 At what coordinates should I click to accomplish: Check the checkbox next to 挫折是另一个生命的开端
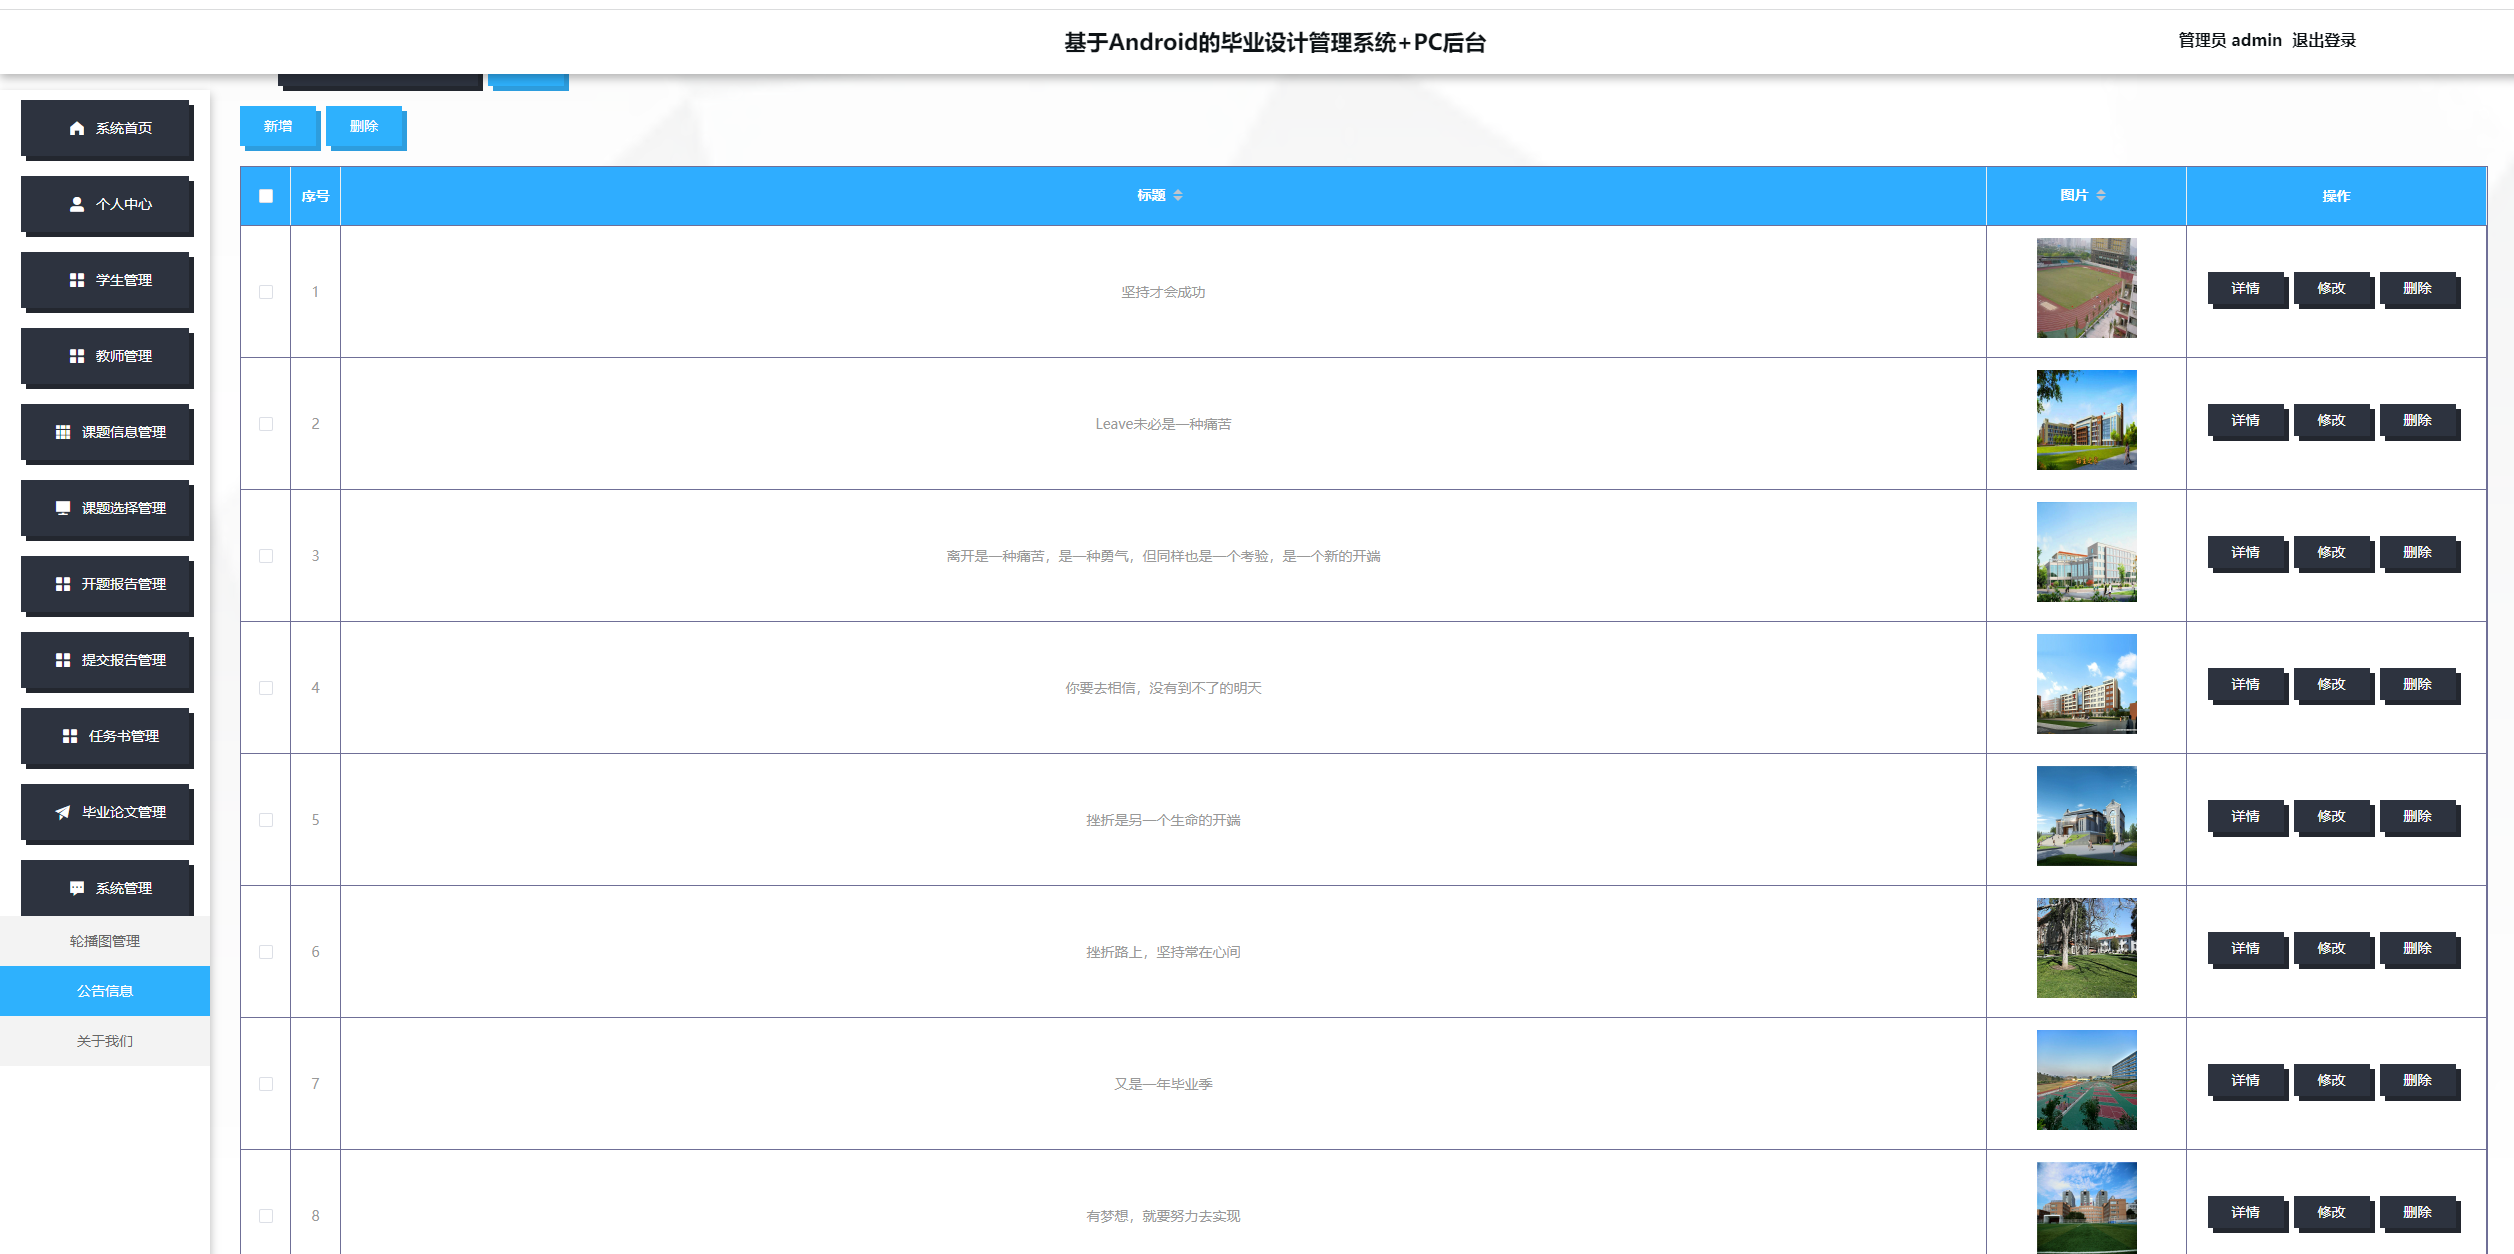[x=266, y=819]
